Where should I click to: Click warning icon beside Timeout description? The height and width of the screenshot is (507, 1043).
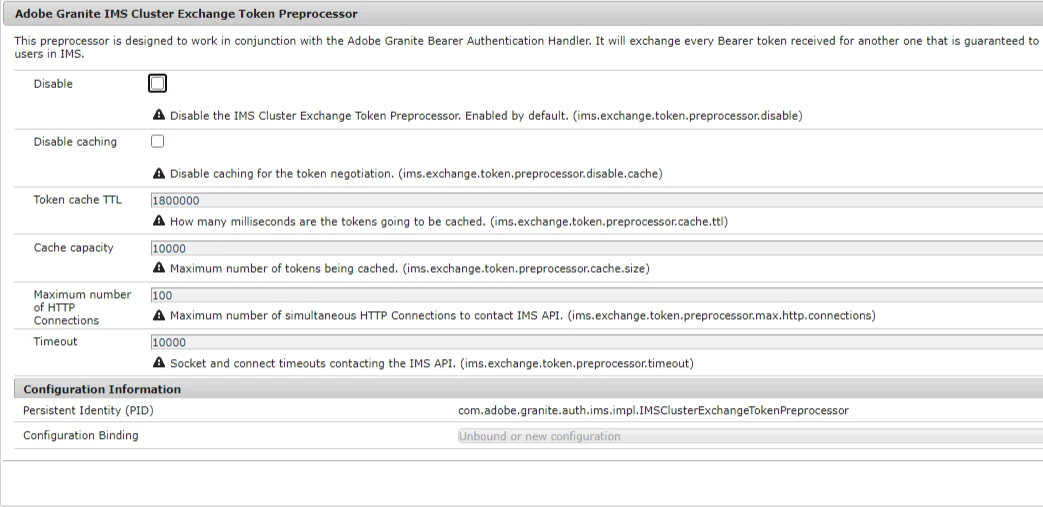[158, 363]
